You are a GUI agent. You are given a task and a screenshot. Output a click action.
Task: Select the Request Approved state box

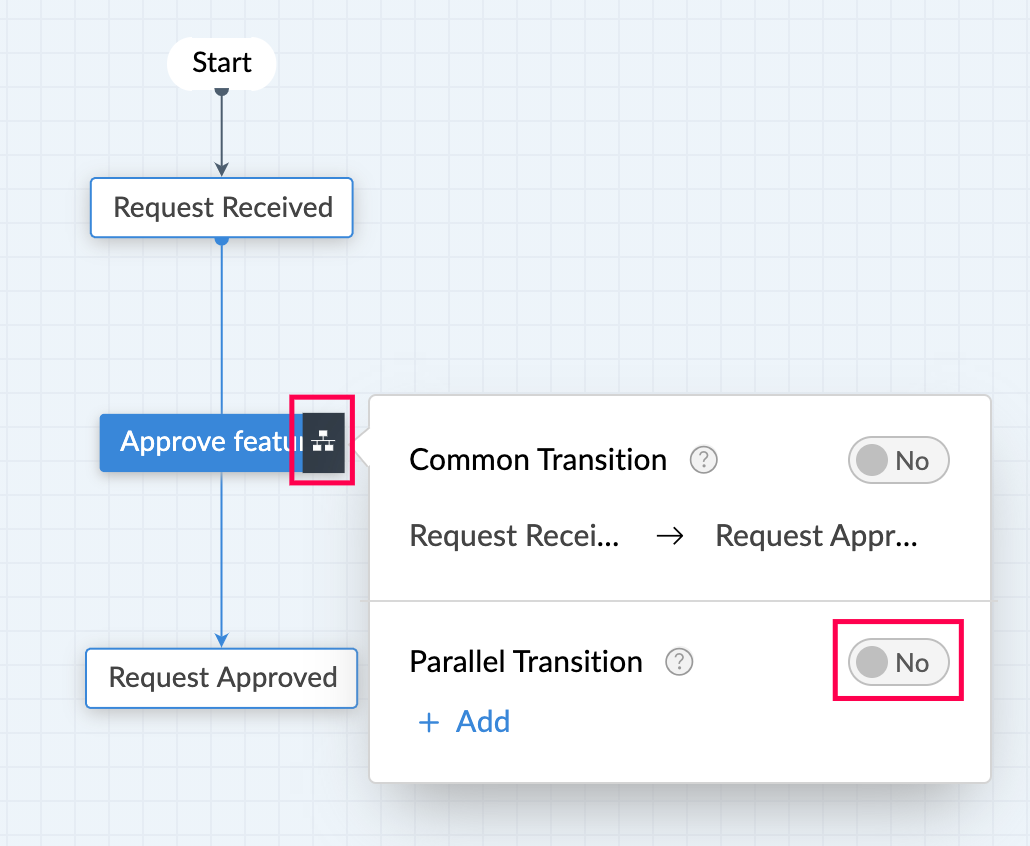coord(222,678)
